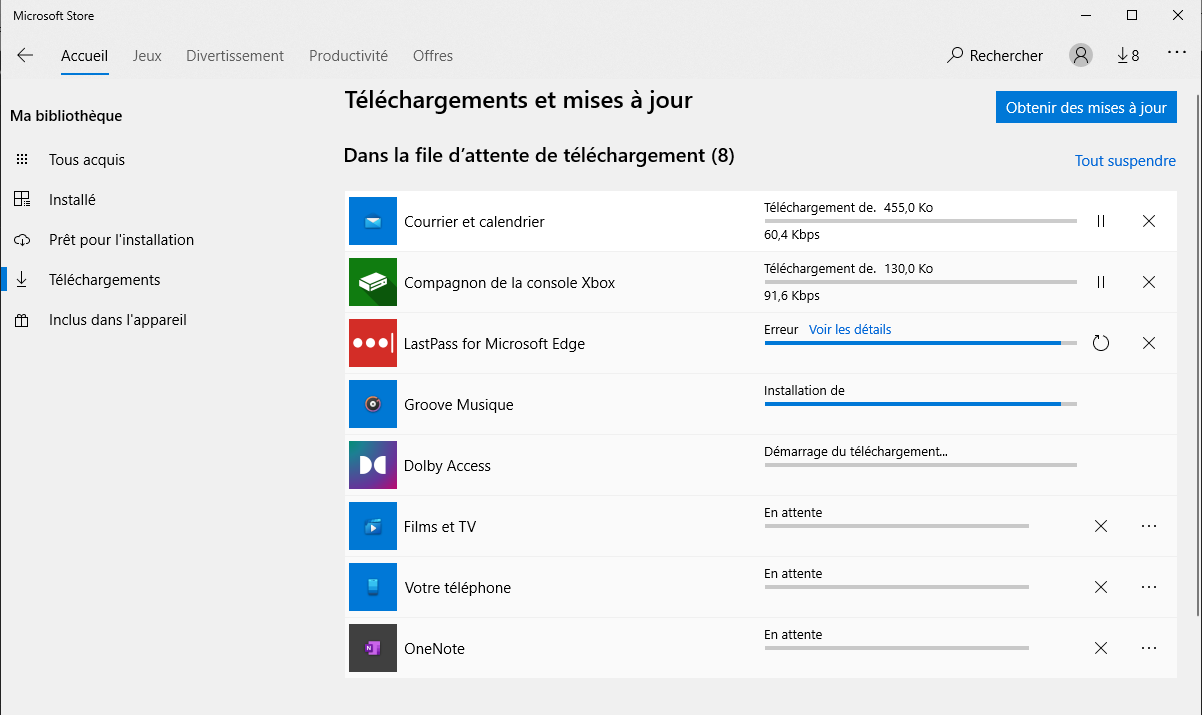
Task: Open the top-right more options menu
Action: pos(1176,55)
